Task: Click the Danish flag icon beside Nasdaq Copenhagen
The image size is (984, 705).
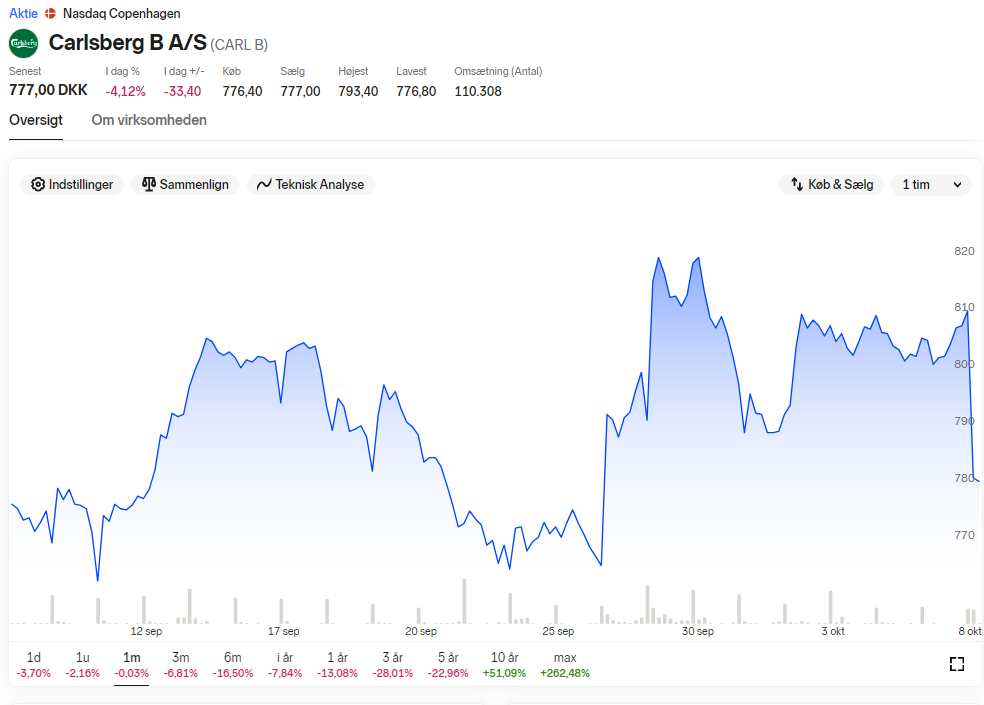Action: click(x=50, y=13)
